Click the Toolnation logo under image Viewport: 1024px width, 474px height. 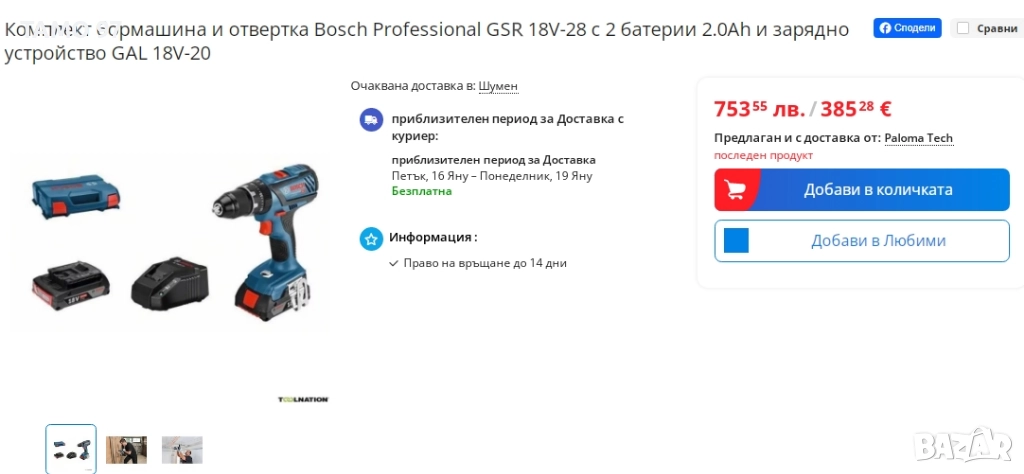(x=303, y=400)
